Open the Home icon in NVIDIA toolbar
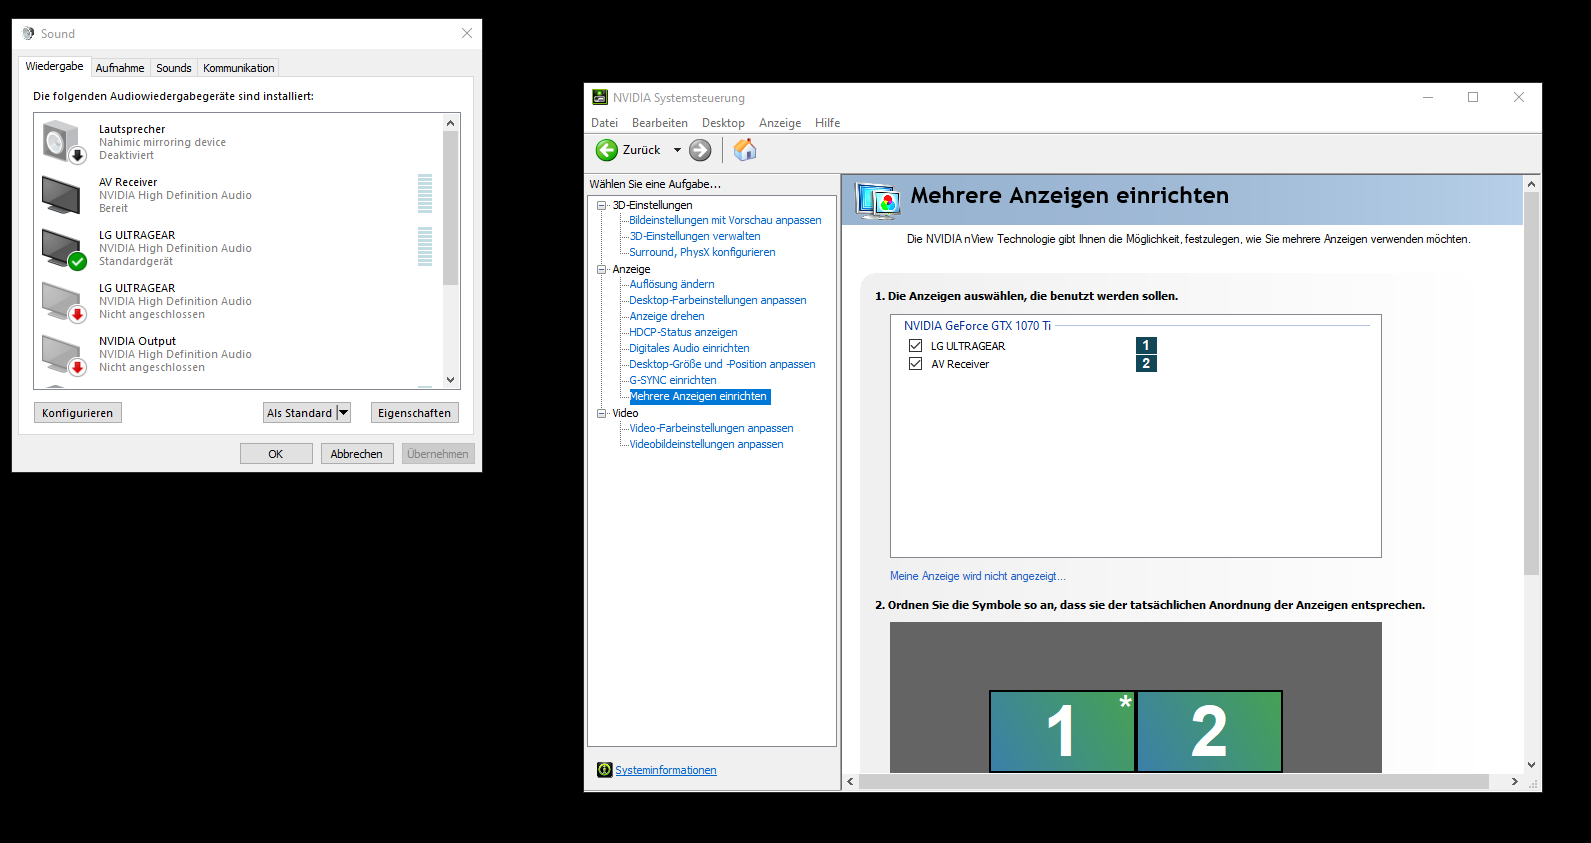1591x843 pixels. click(745, 150)
